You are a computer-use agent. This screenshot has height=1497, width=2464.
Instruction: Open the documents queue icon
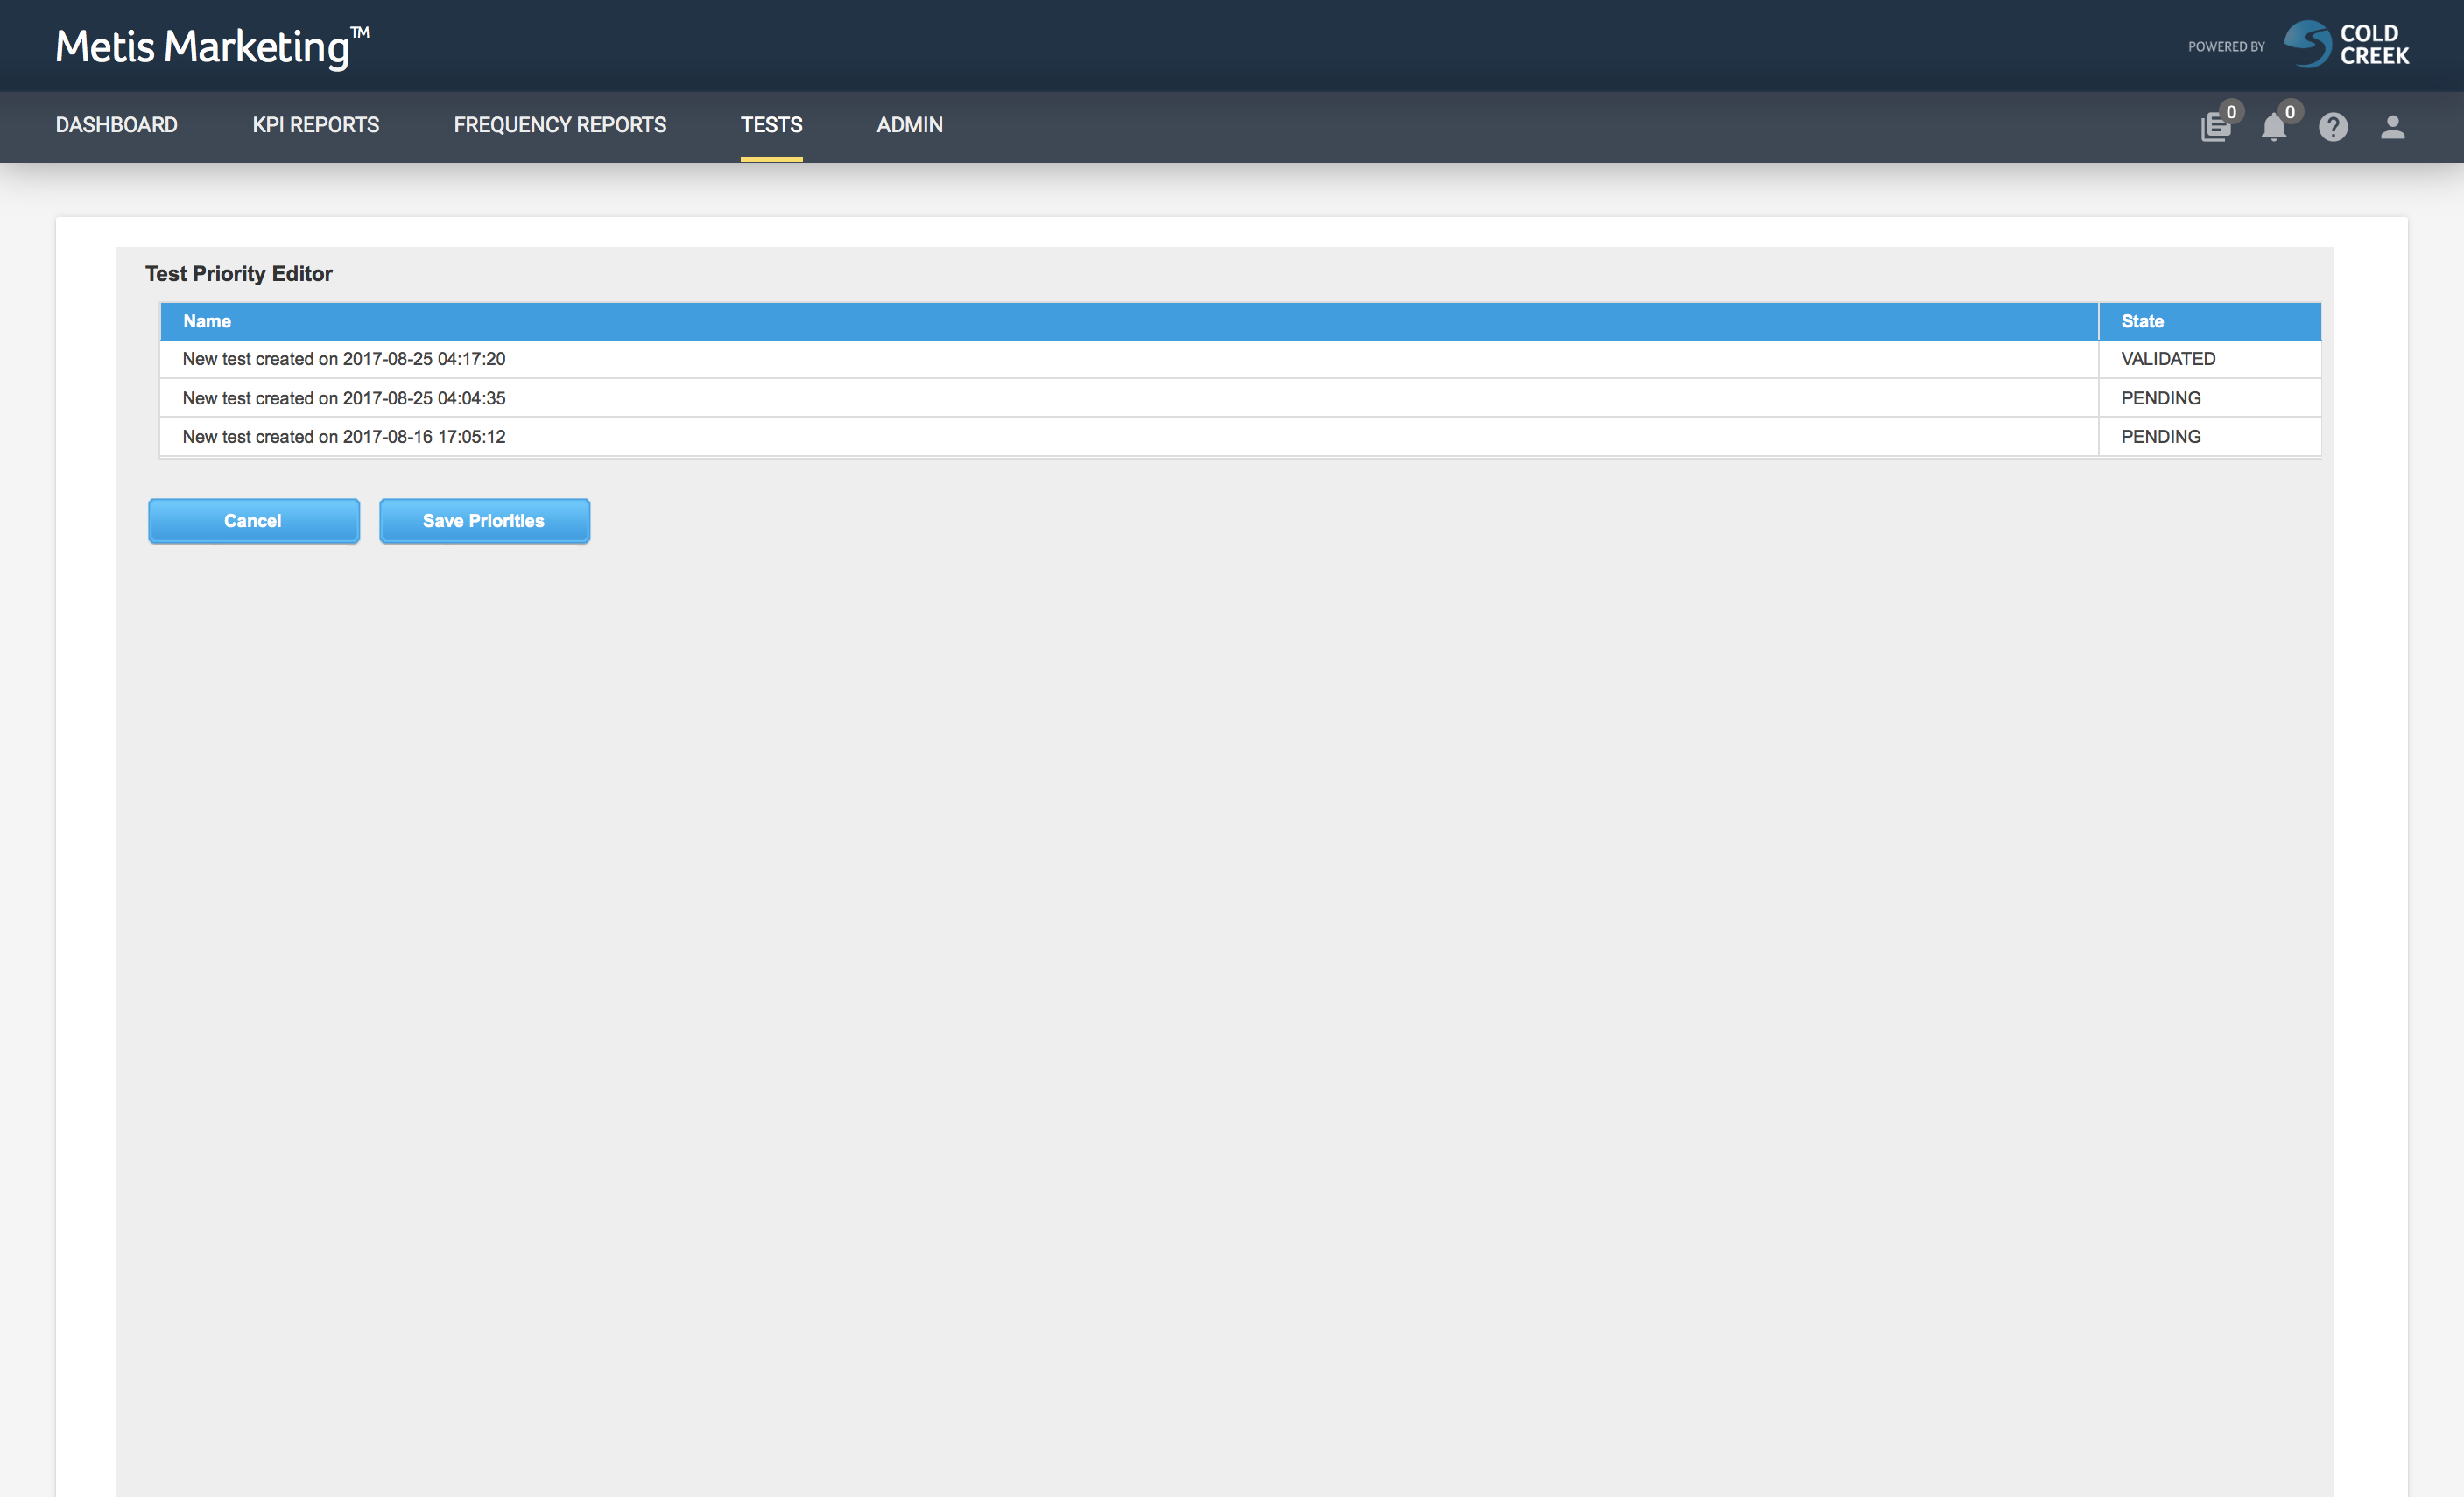2215,127
